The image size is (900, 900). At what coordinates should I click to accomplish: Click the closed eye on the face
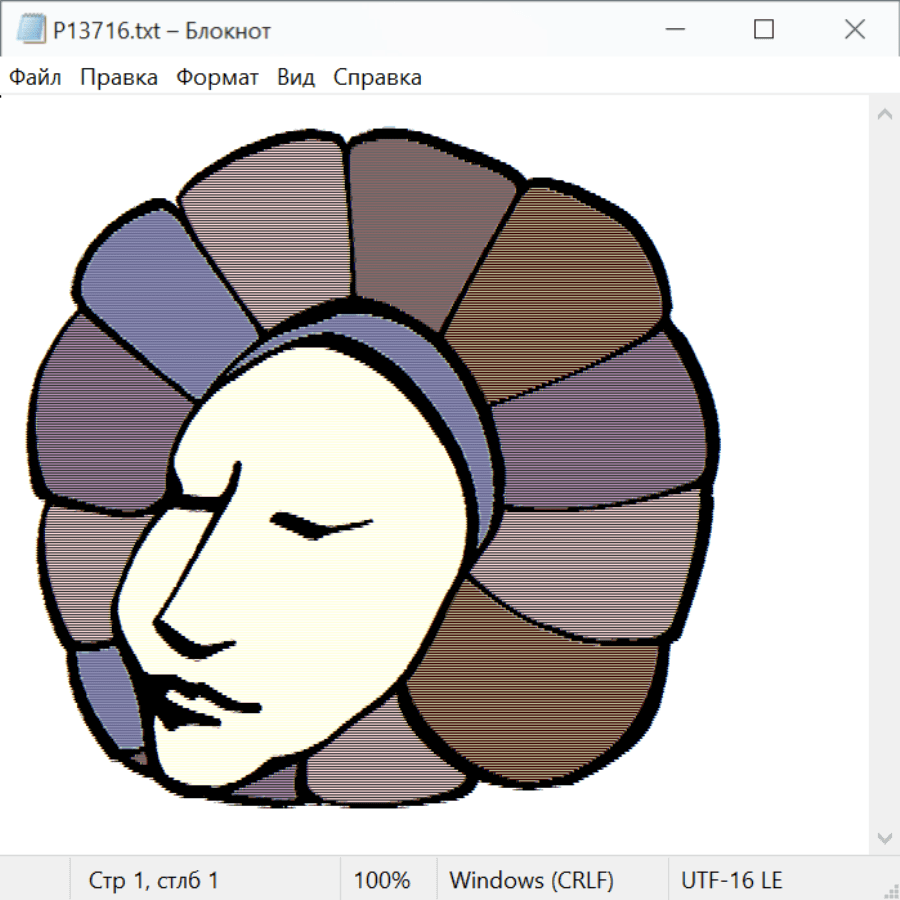[322, 526]
